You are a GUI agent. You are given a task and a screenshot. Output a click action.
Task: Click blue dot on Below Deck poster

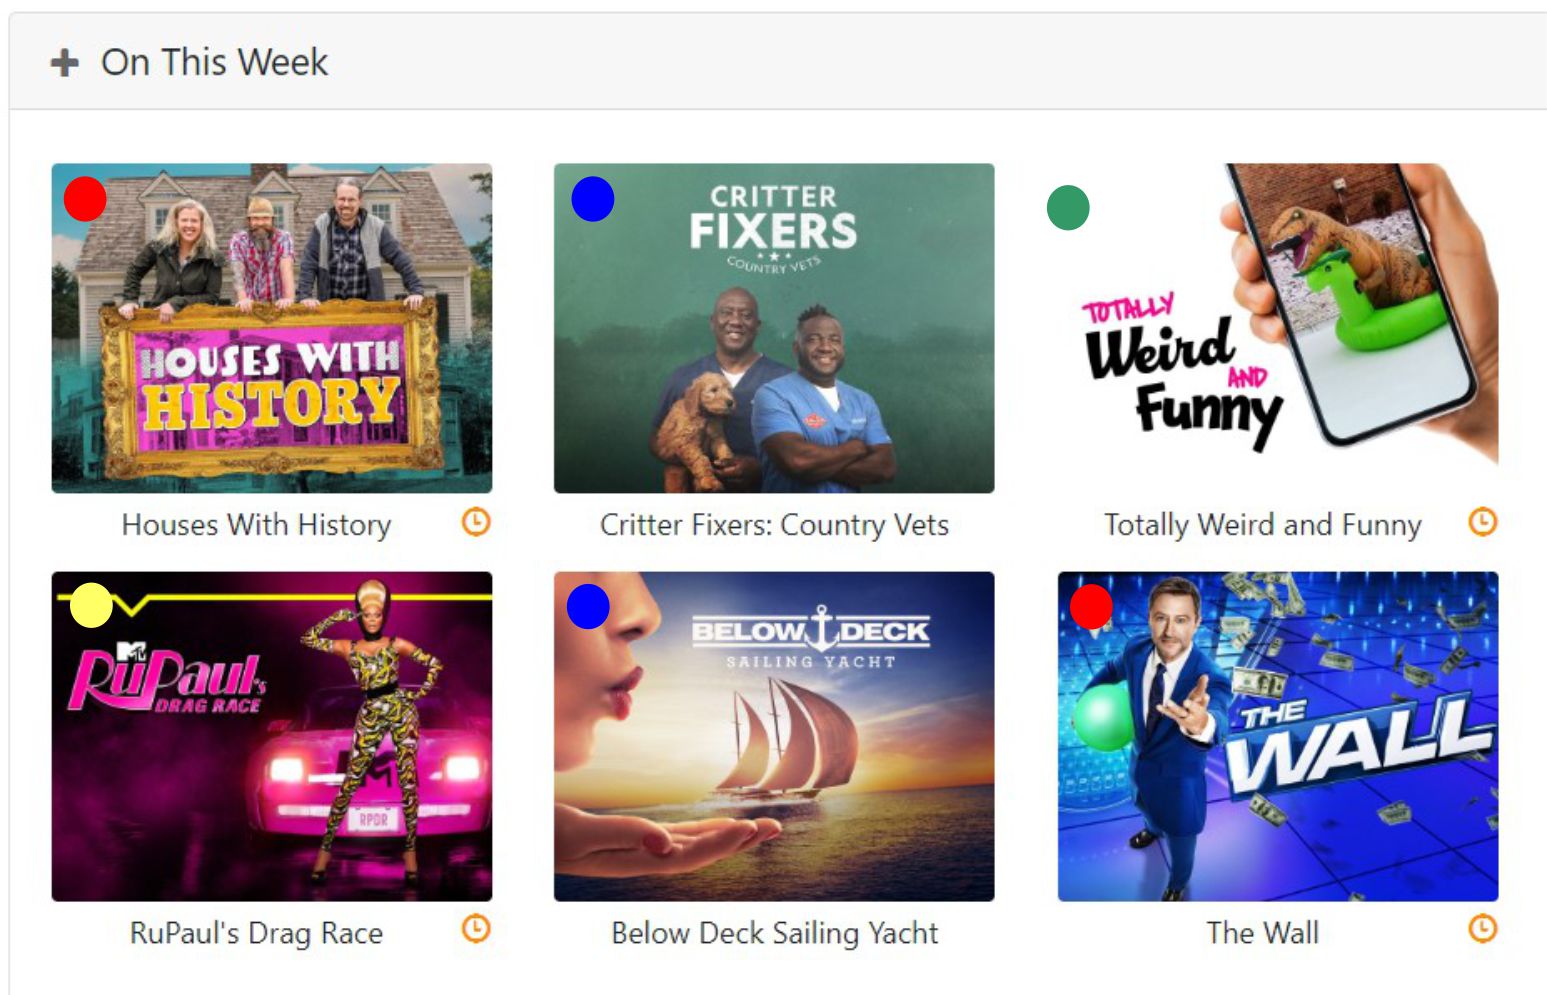point(588,607)
